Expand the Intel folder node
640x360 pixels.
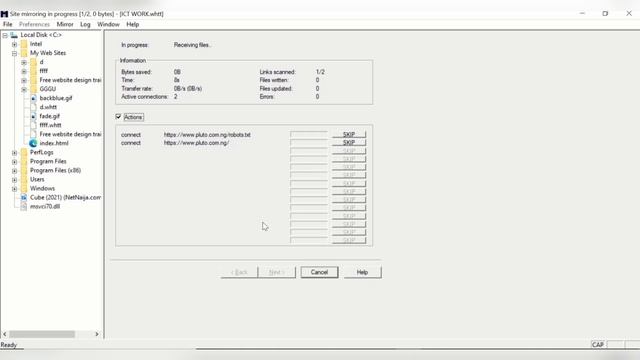click(15, 44)
